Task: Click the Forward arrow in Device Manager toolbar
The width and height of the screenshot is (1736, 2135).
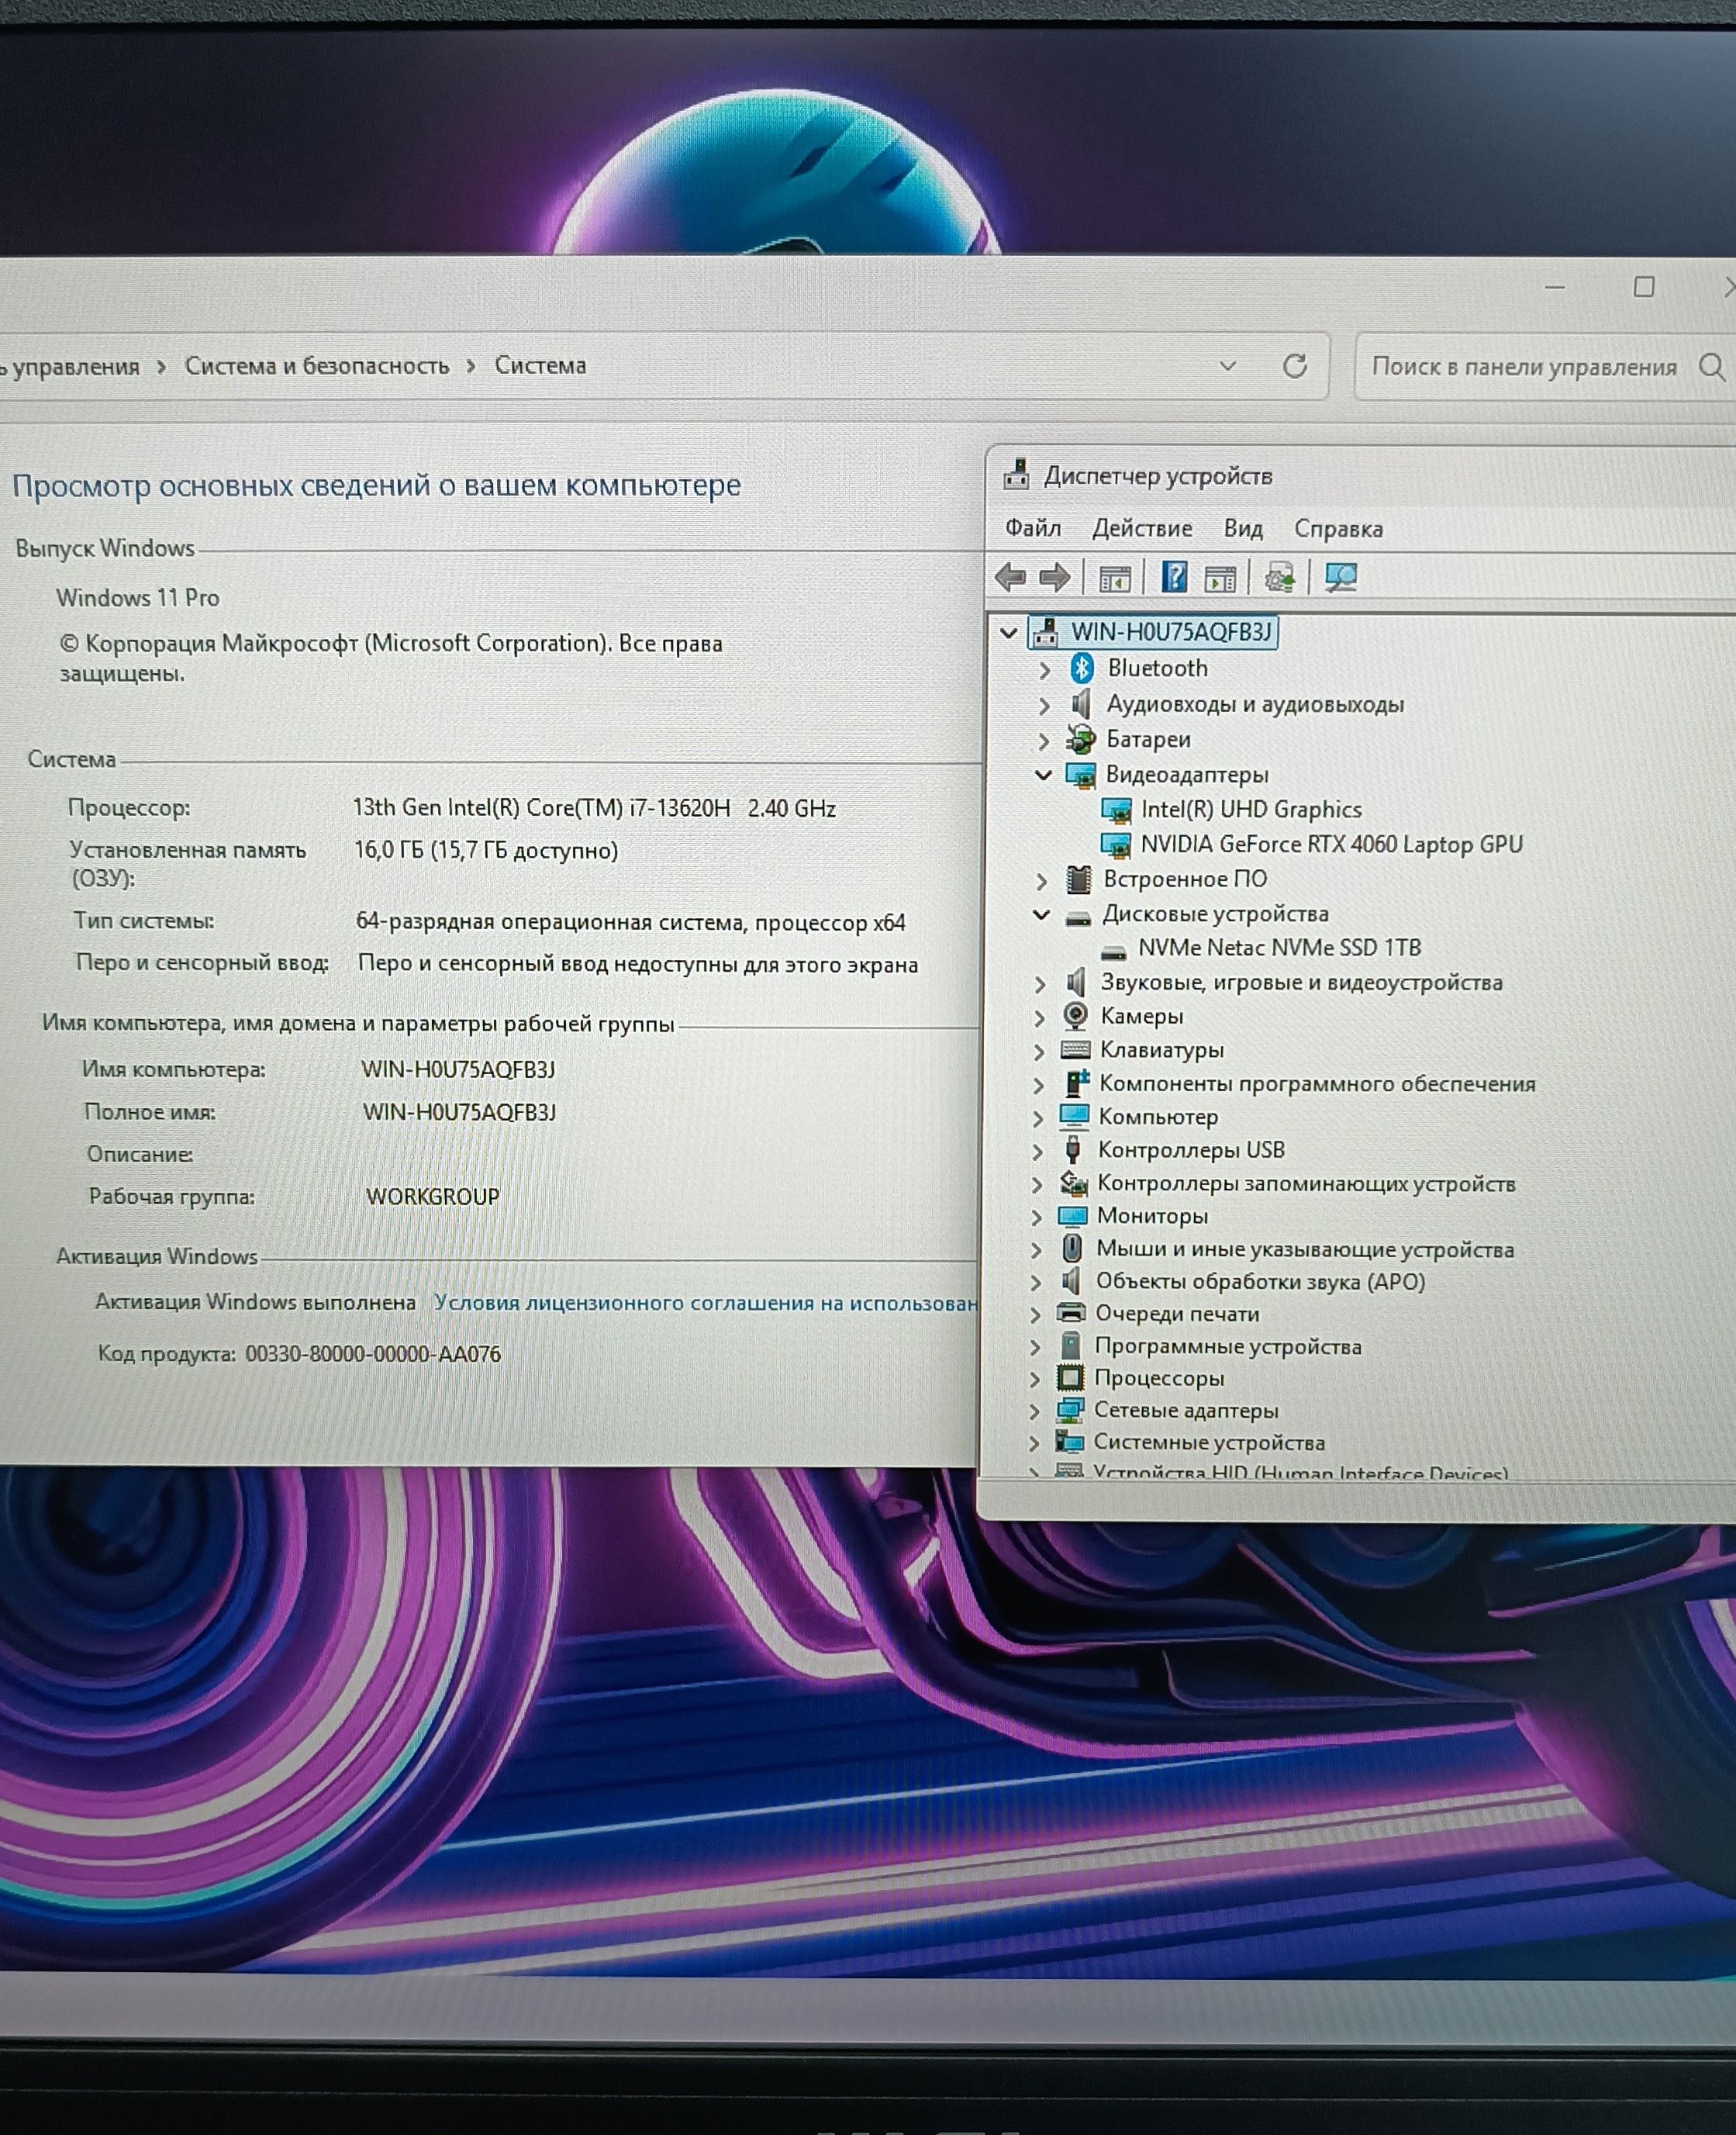Action: pos(1055,577)
